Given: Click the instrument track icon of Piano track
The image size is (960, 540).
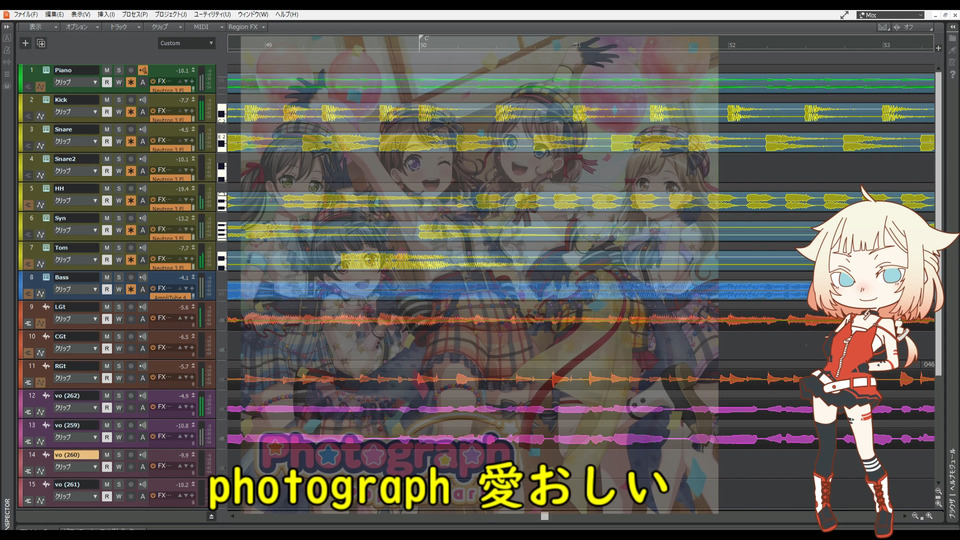Looking at the screenshot, I should pyautogui.click(x=46, y=70).
